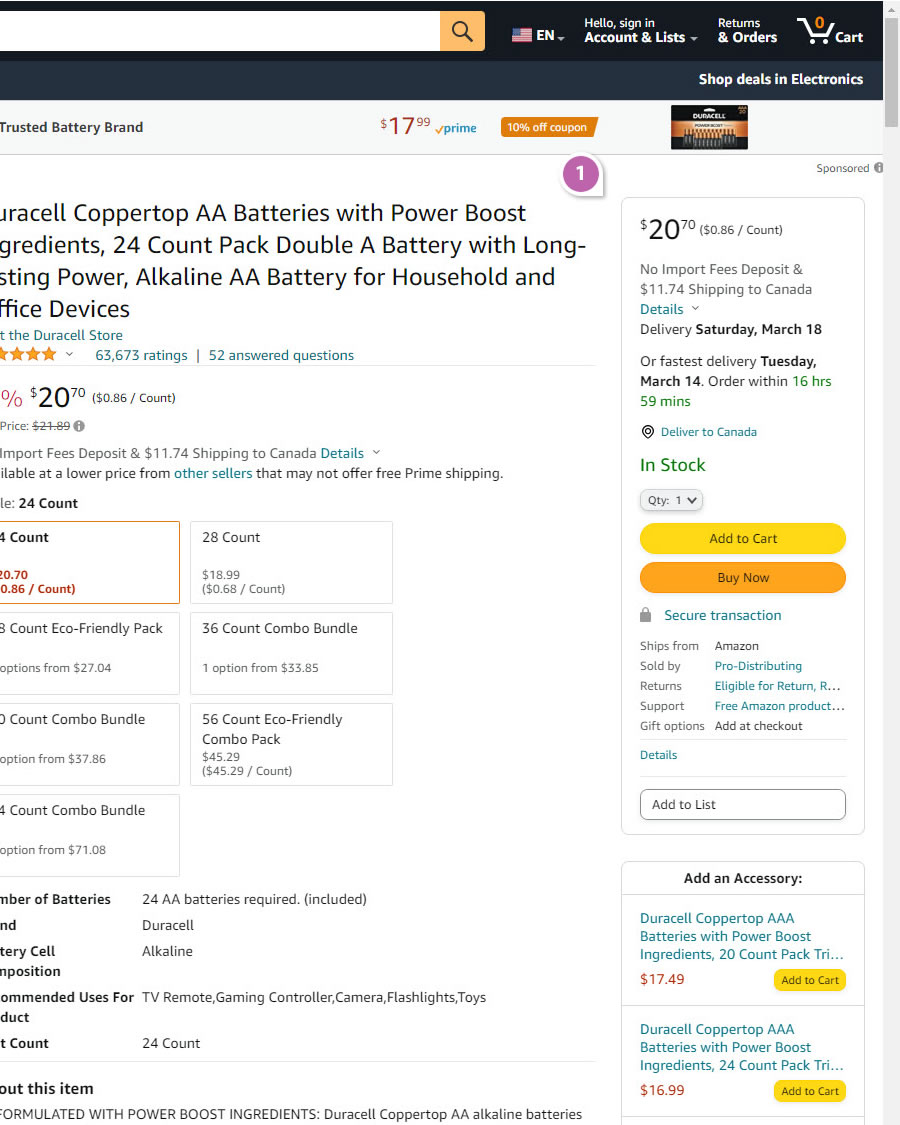900x1125 pixels.
Task: Select the 36 Count Combo Bundle option
Action: point(291,653)
